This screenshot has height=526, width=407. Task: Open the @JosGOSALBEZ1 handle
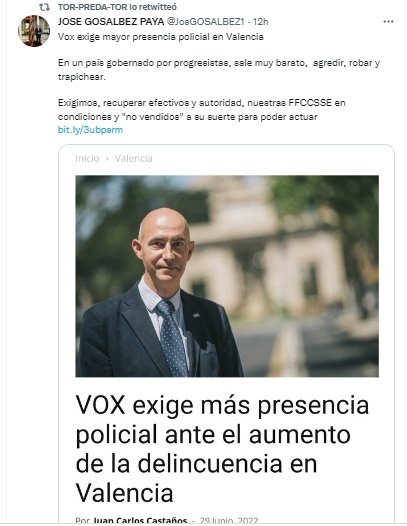point(205,21)
